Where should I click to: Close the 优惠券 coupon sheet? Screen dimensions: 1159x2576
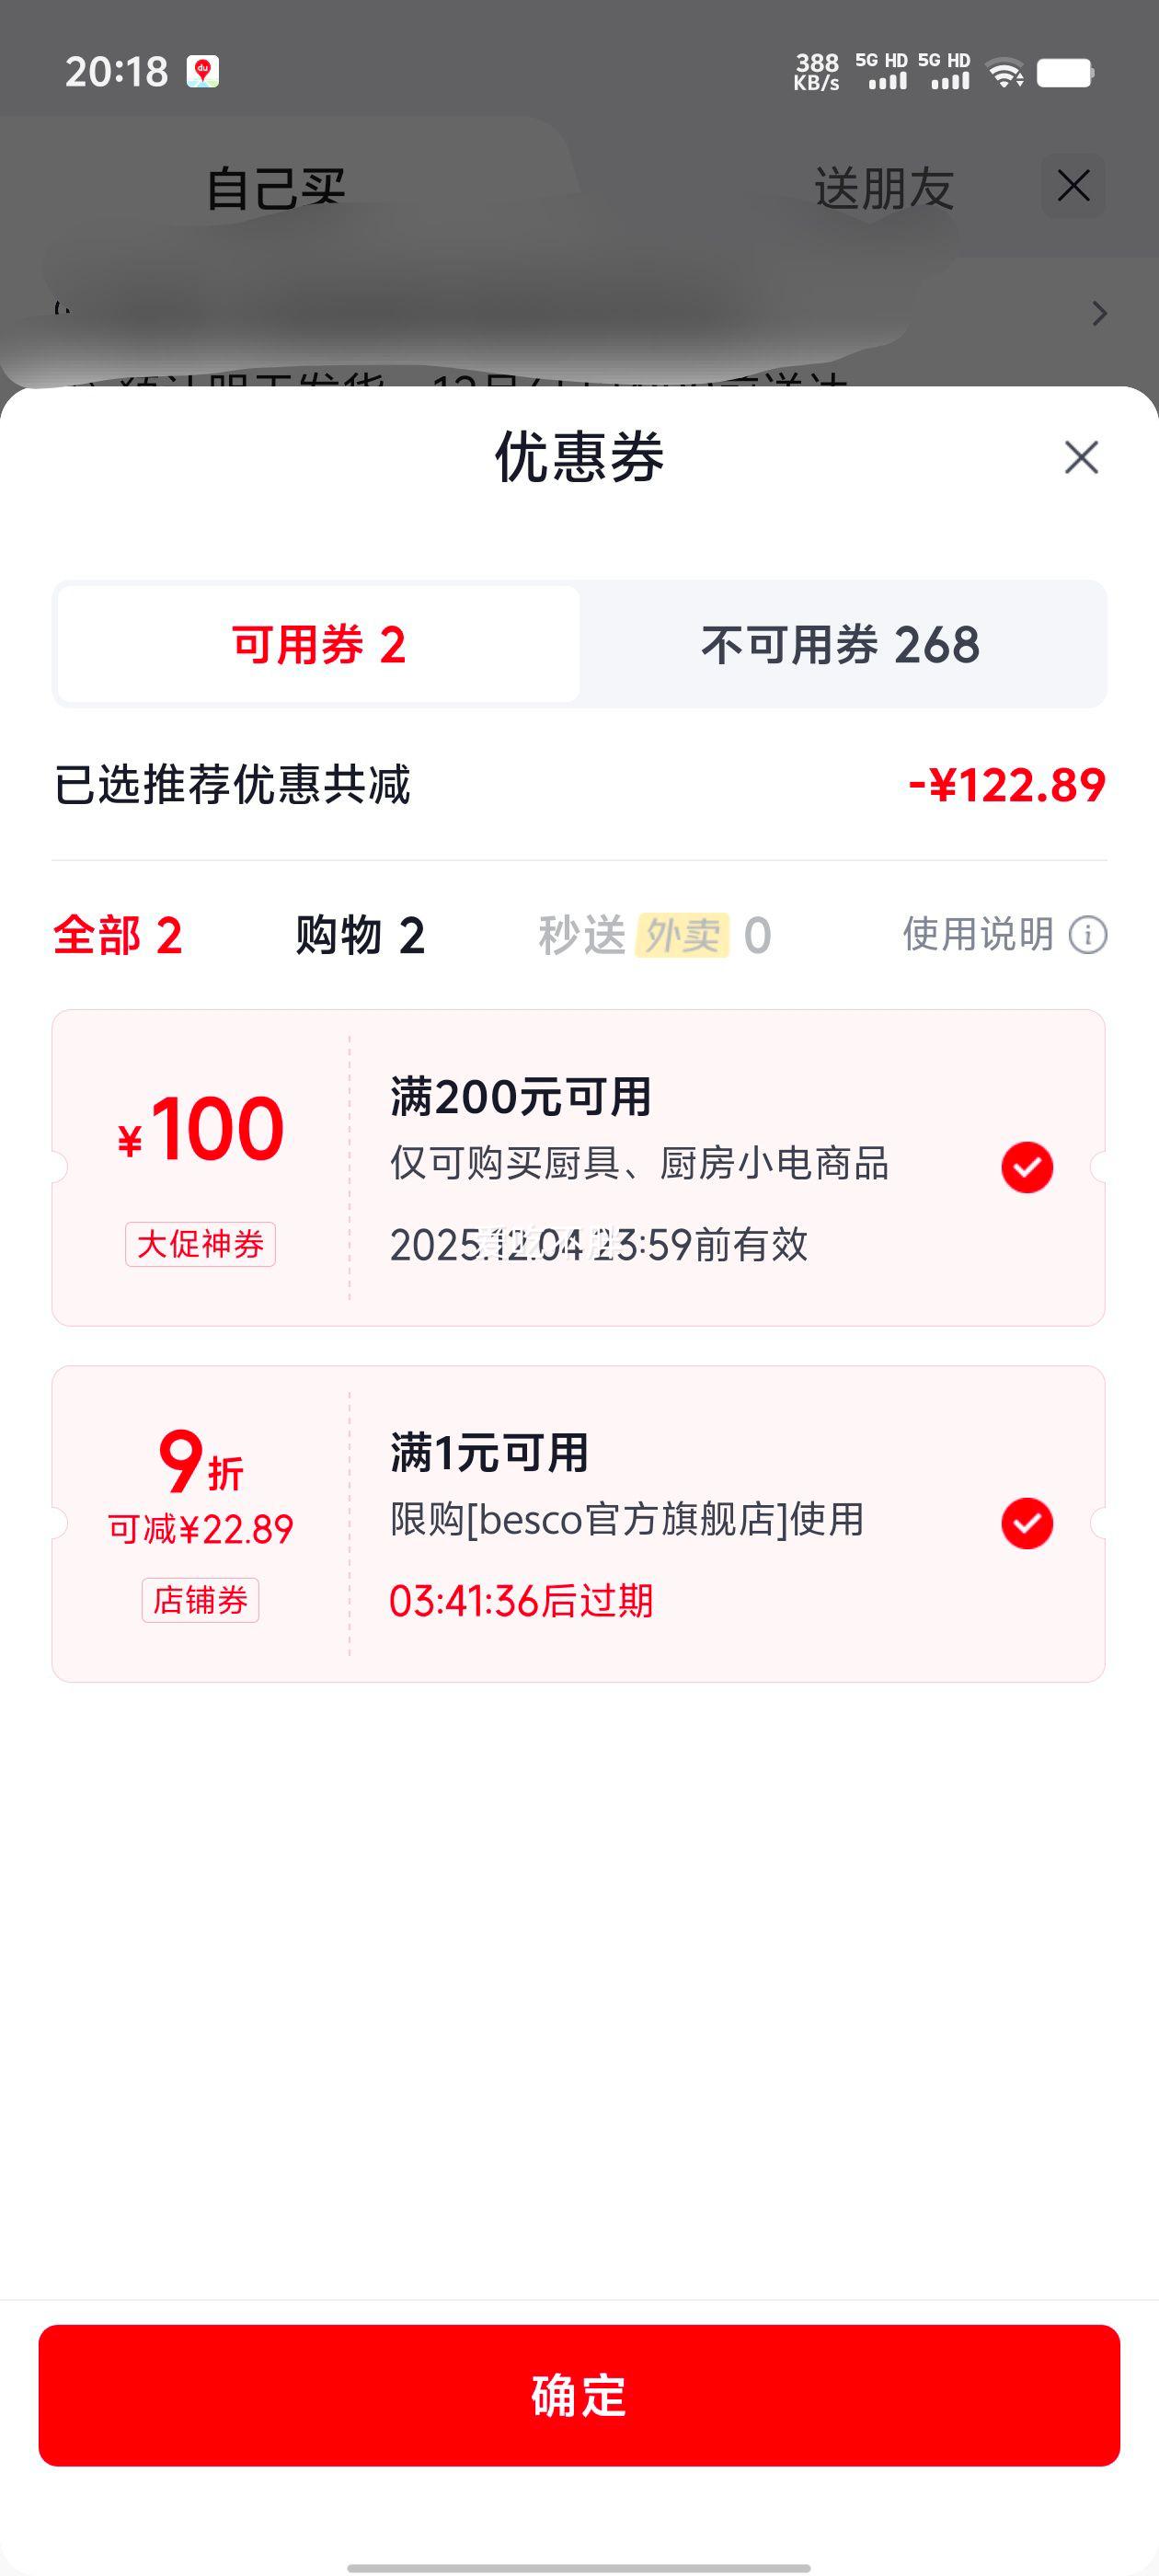point(1081,458)
